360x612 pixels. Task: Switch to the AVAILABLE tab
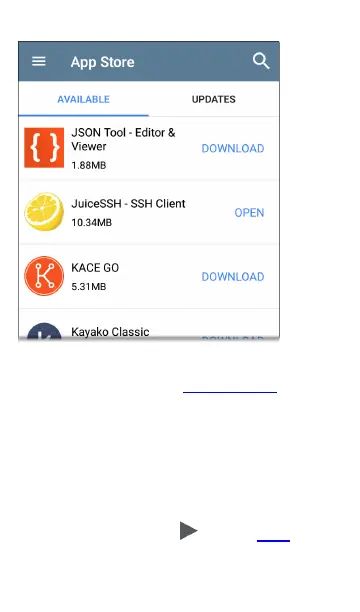pos(84,99)
